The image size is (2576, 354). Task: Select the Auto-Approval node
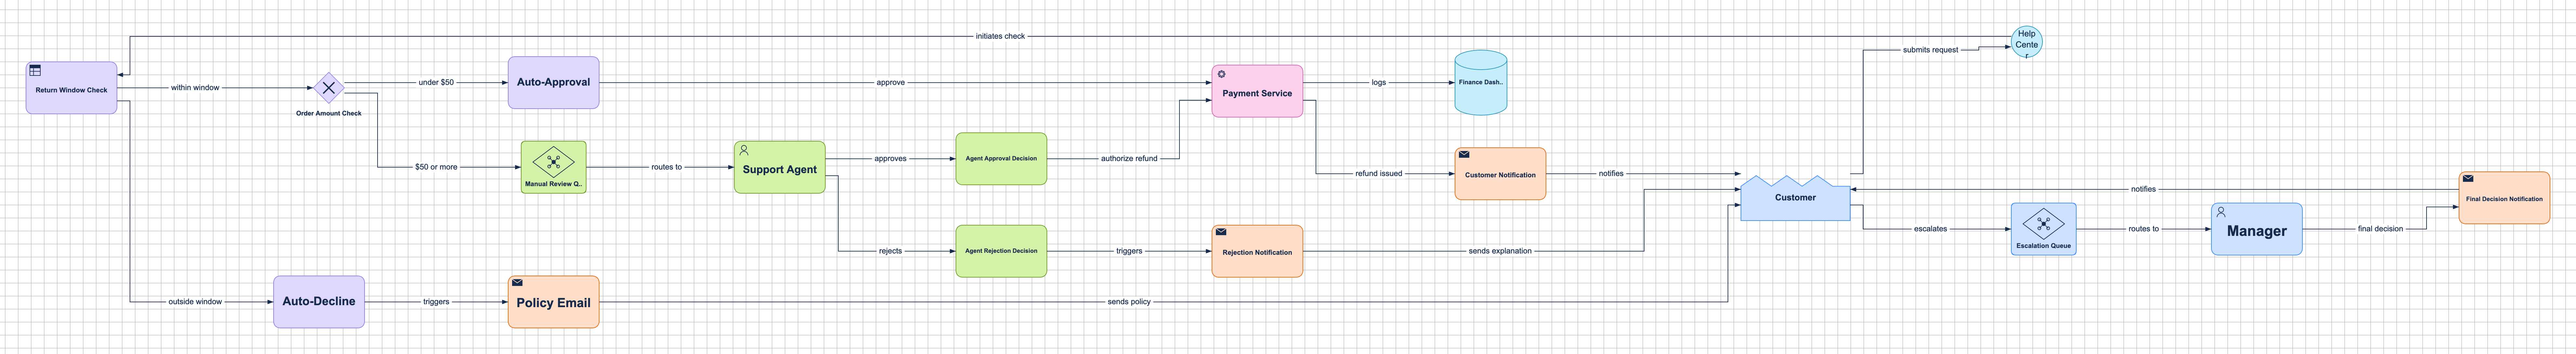pos(553,82)
